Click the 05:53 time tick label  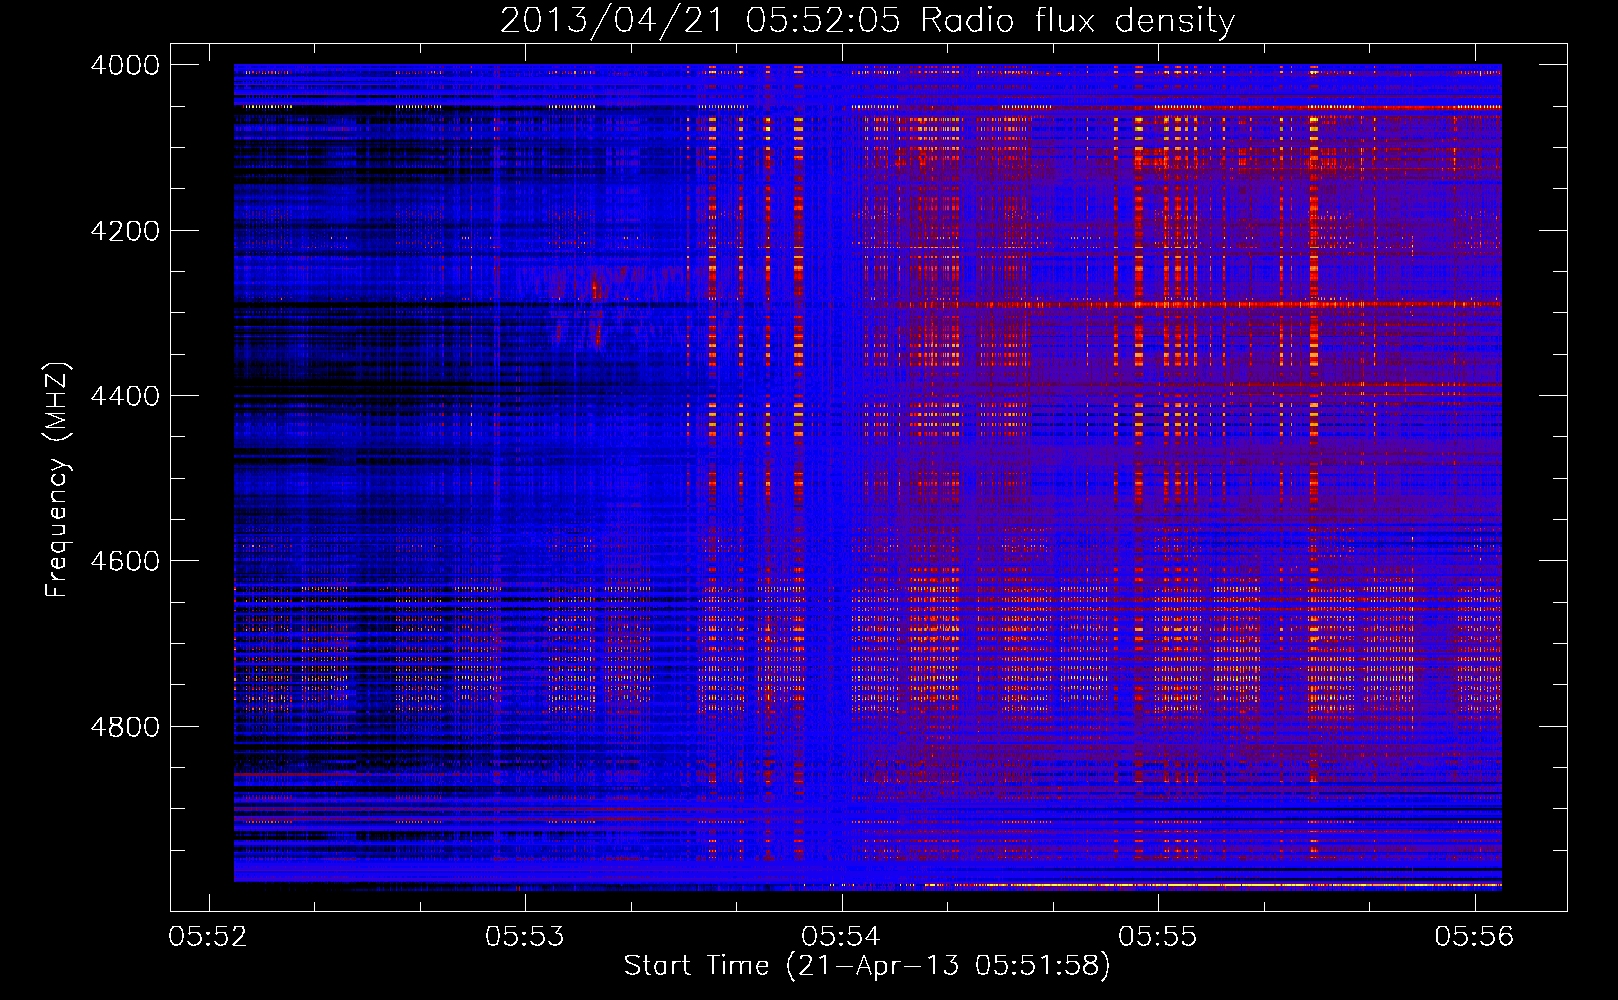point(525,936)
